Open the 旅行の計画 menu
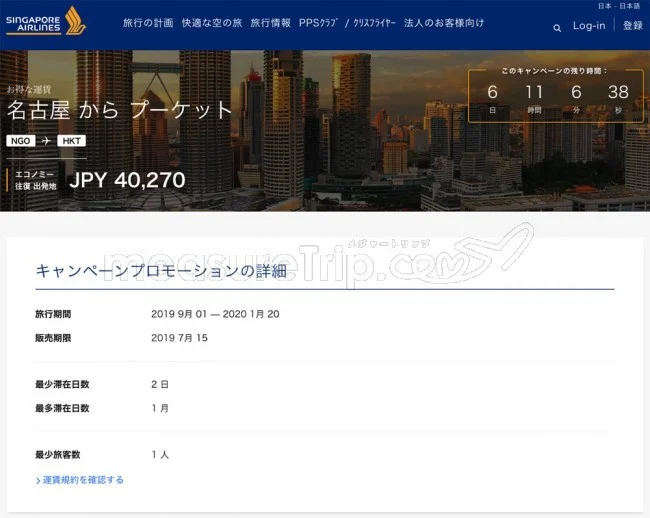Viewport: 650px width, 518px height. click(x=148, y=23)
